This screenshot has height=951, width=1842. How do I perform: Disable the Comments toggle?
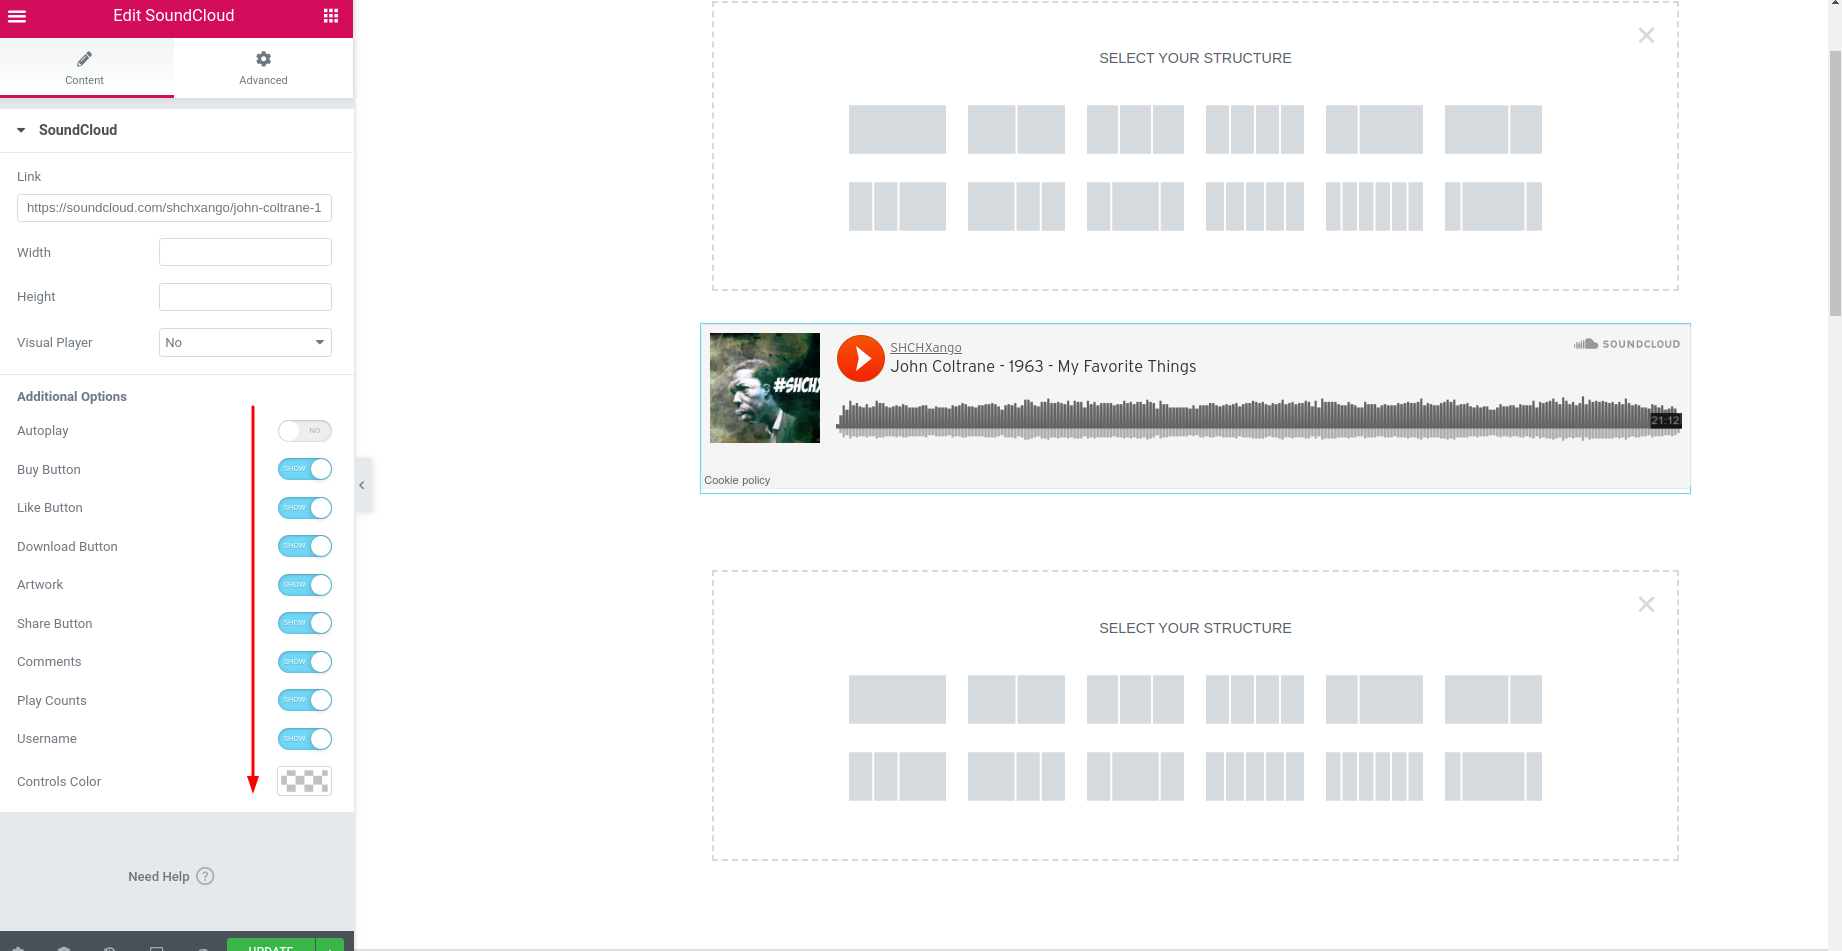click(305, 662)
